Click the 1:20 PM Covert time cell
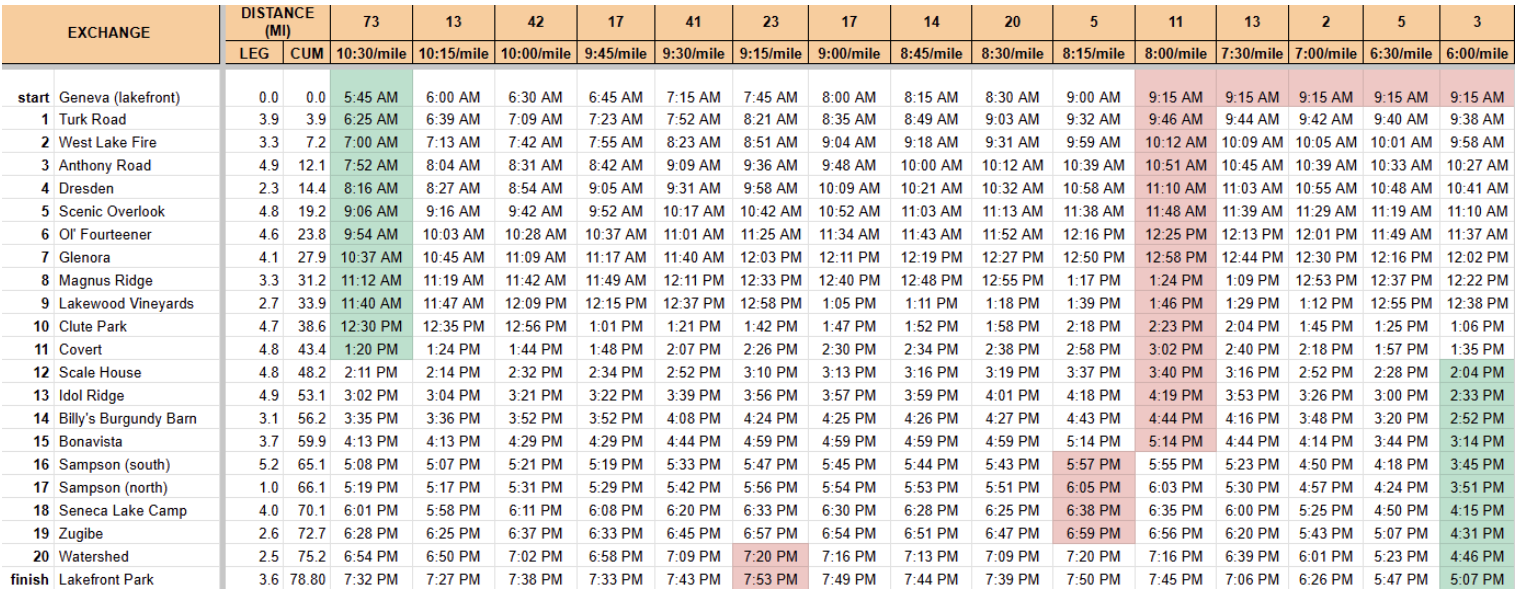Screen dimensions: 1520x594 pos(370,349)
